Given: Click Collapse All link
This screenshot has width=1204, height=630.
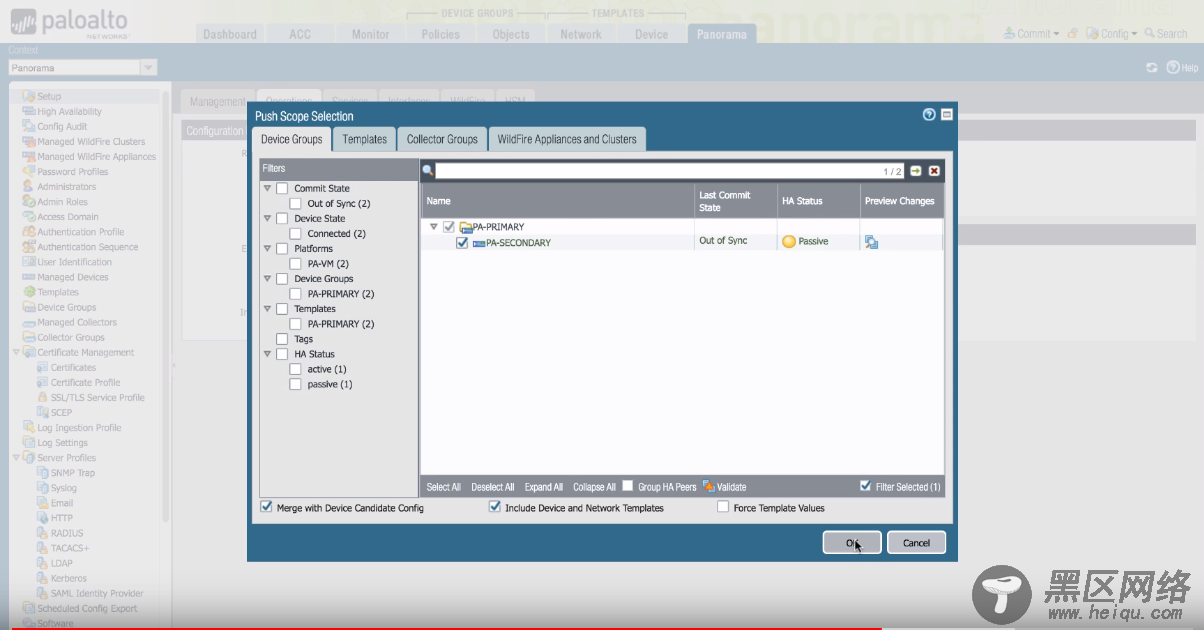Looking at the screenshot, I should tap(594, 487).
